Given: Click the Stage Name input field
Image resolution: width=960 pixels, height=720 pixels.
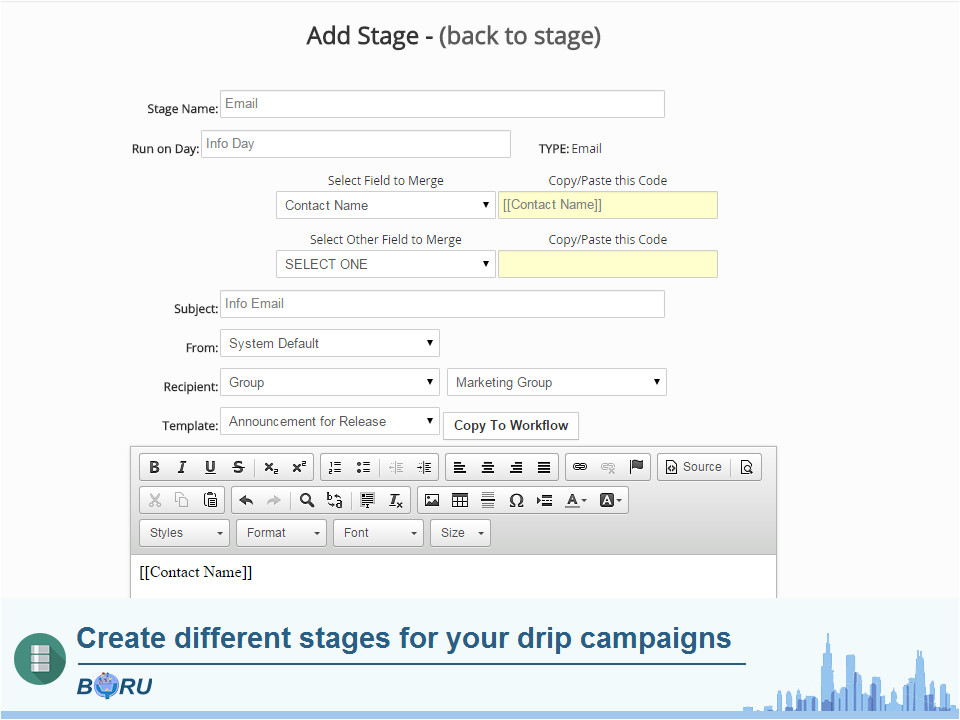Looking at the screenshot, I should [x=442, y=104].
